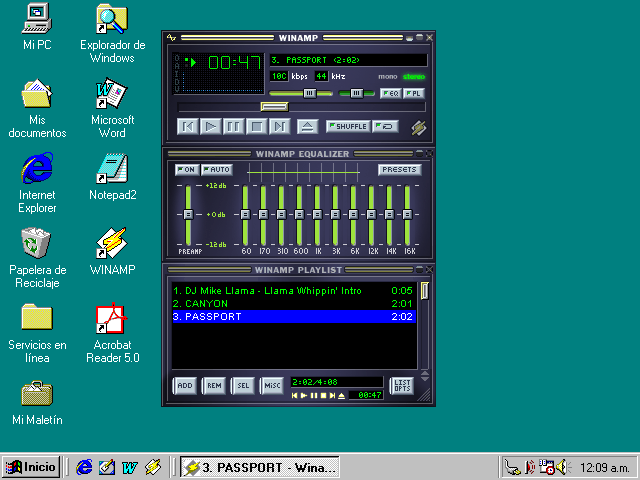Viewport: 640px width, 480px height.
Task: Launch Internet Explorer from quick launch bar
Action: pos(84,467)
